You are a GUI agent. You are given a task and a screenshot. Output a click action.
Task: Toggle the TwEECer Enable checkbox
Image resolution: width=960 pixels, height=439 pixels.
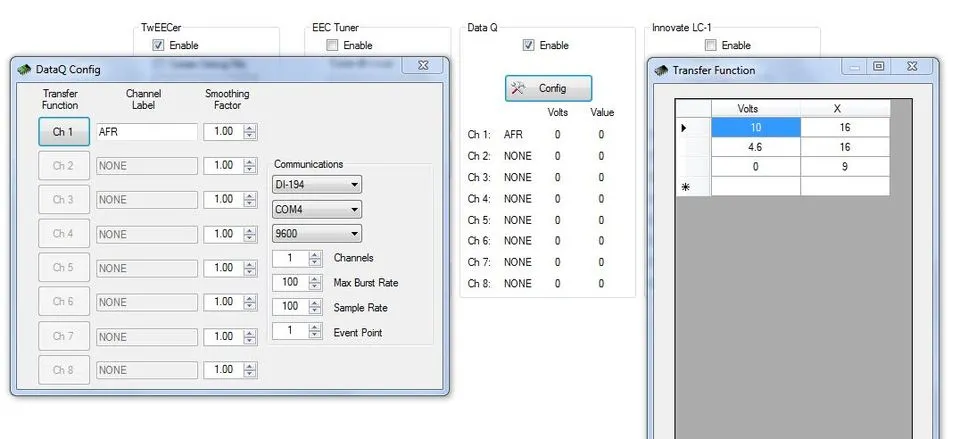(x=158, y=45)
